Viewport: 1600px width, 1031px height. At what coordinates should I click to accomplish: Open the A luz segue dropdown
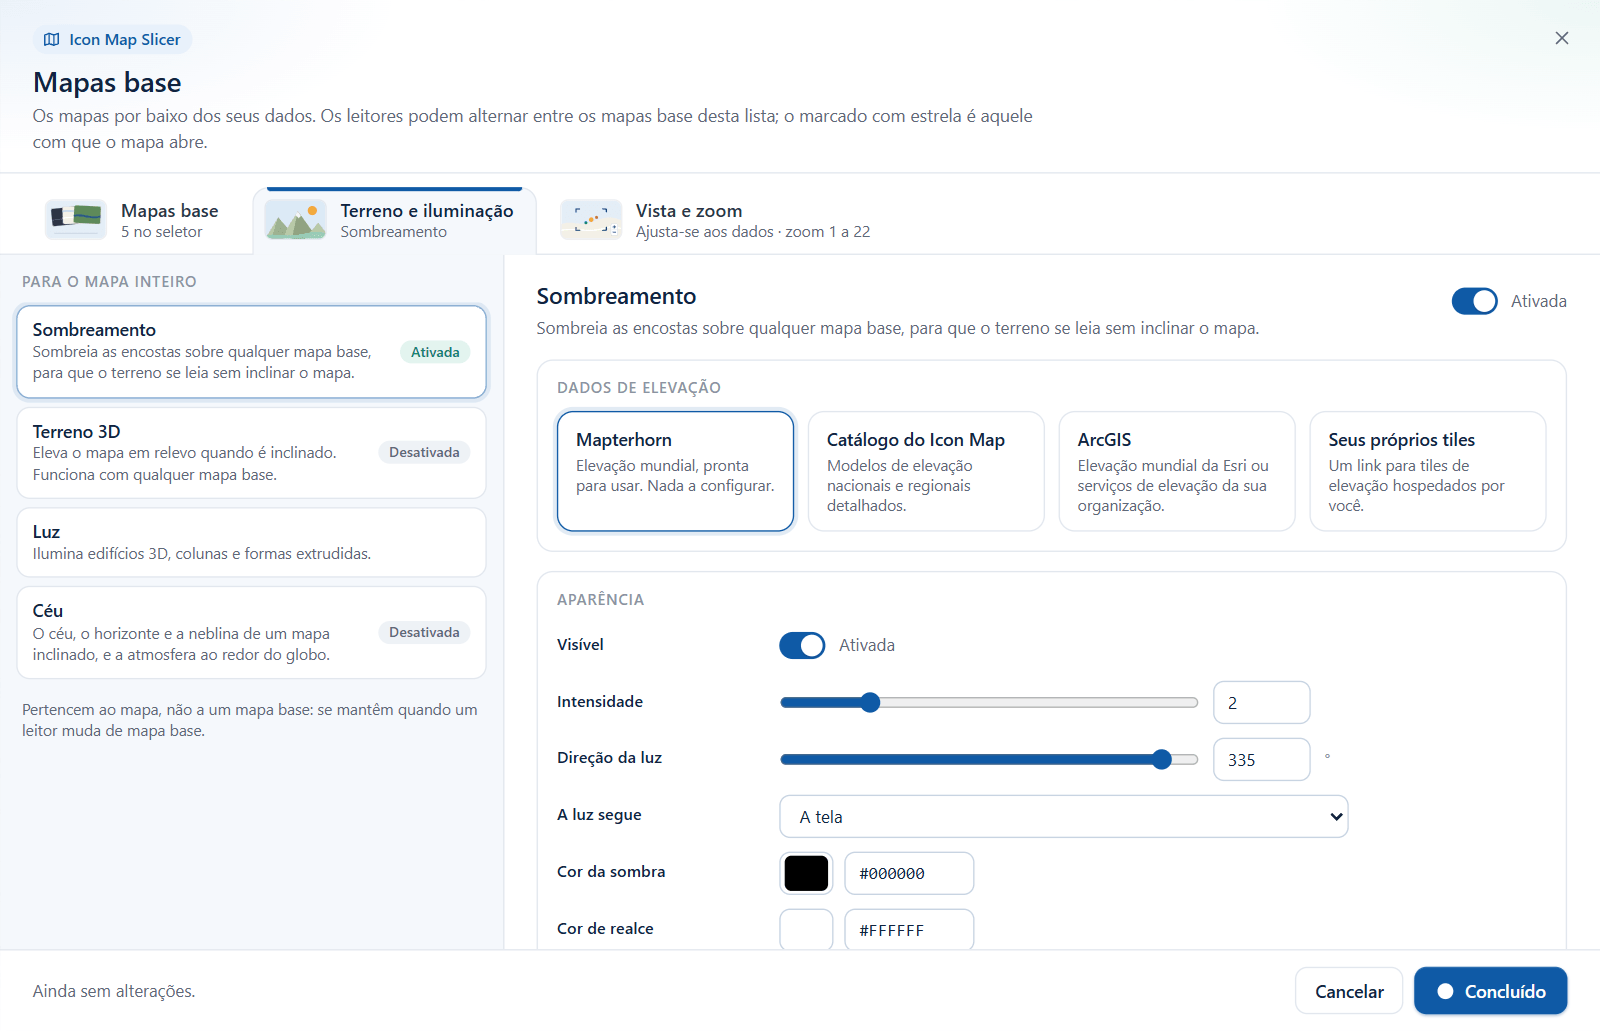1063,816
